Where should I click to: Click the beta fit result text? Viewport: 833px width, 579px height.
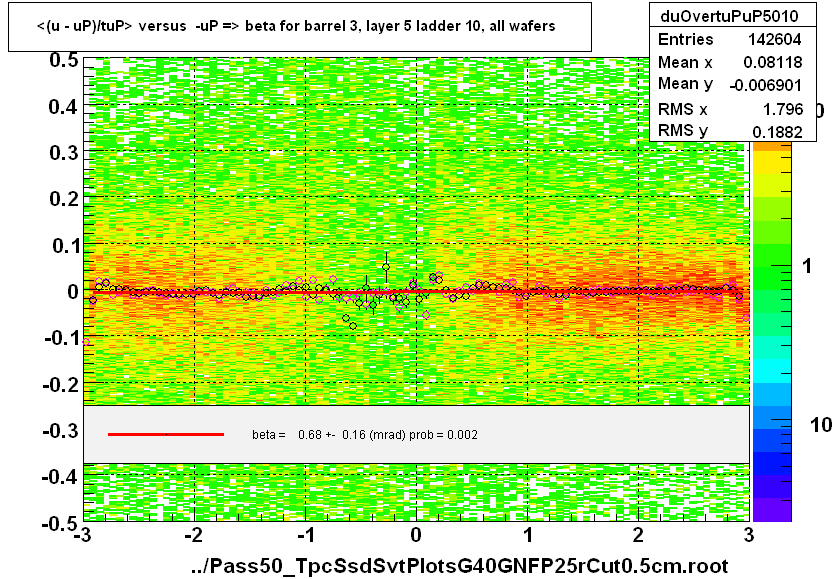(x=364, y=435)
